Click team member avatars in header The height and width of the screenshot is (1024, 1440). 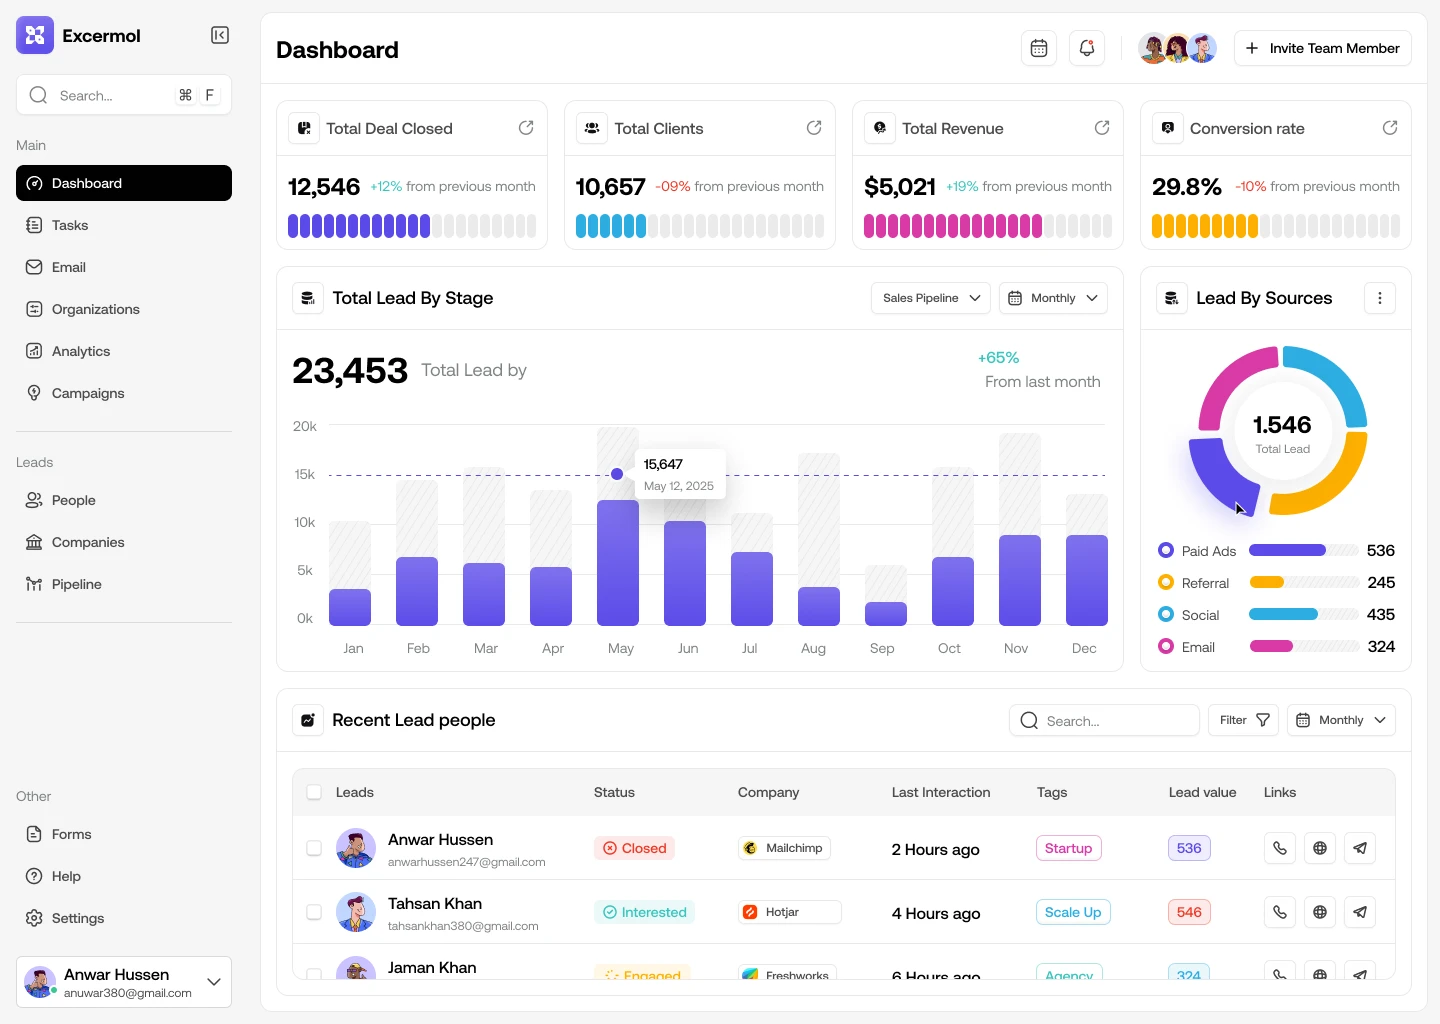coord(1178,48)
